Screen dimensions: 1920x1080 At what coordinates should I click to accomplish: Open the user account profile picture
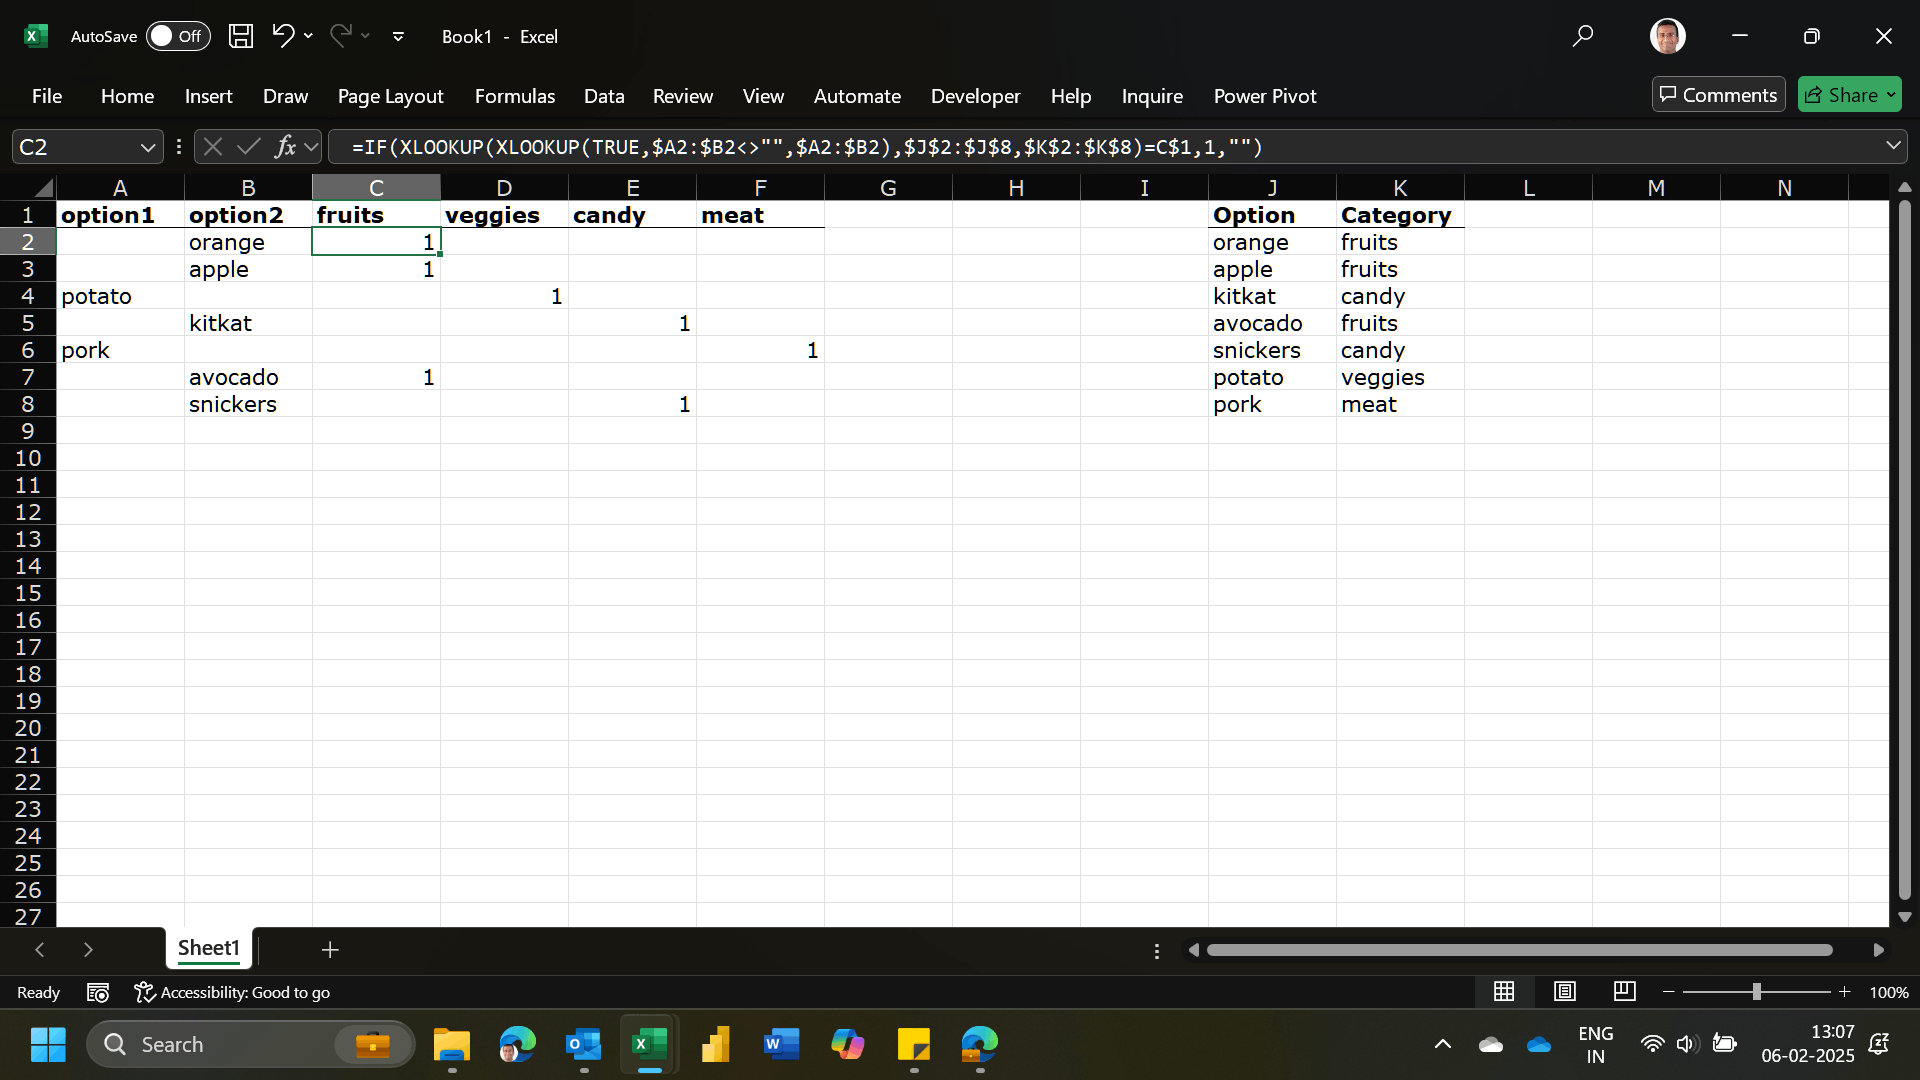pyautogui.click(x=1667, y=36)
